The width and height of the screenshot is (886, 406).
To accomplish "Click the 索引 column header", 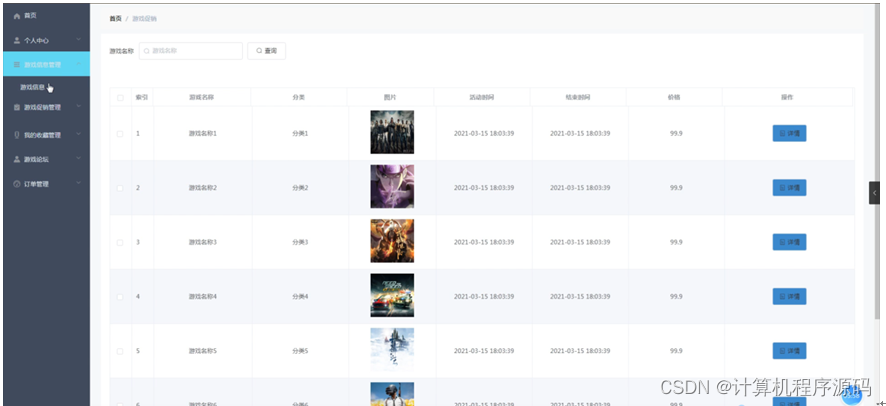I will [142, 97].
